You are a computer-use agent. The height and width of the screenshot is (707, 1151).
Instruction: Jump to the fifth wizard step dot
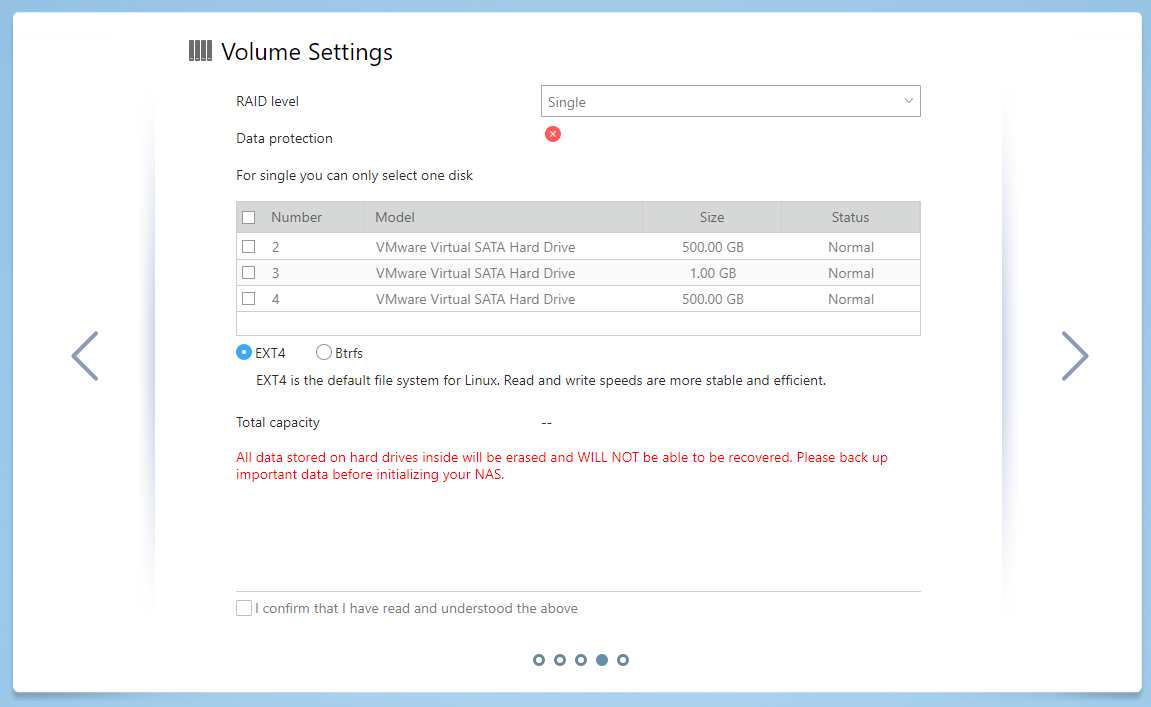(x=623, y=660)
